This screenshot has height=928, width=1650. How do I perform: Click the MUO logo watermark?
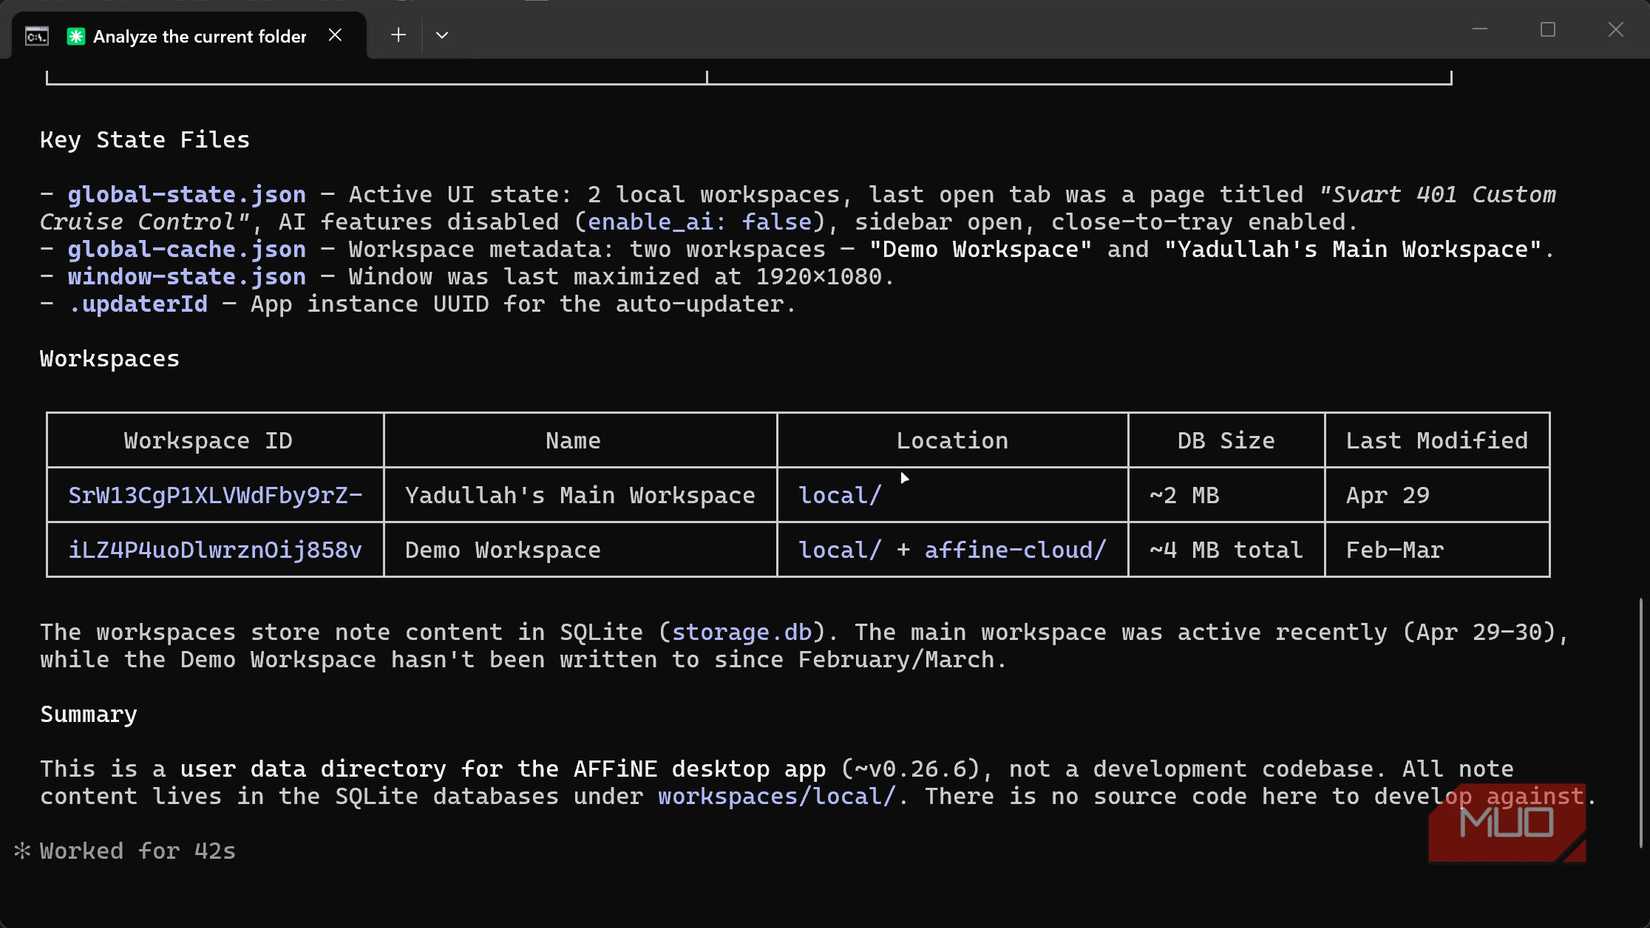(1506, 823)
